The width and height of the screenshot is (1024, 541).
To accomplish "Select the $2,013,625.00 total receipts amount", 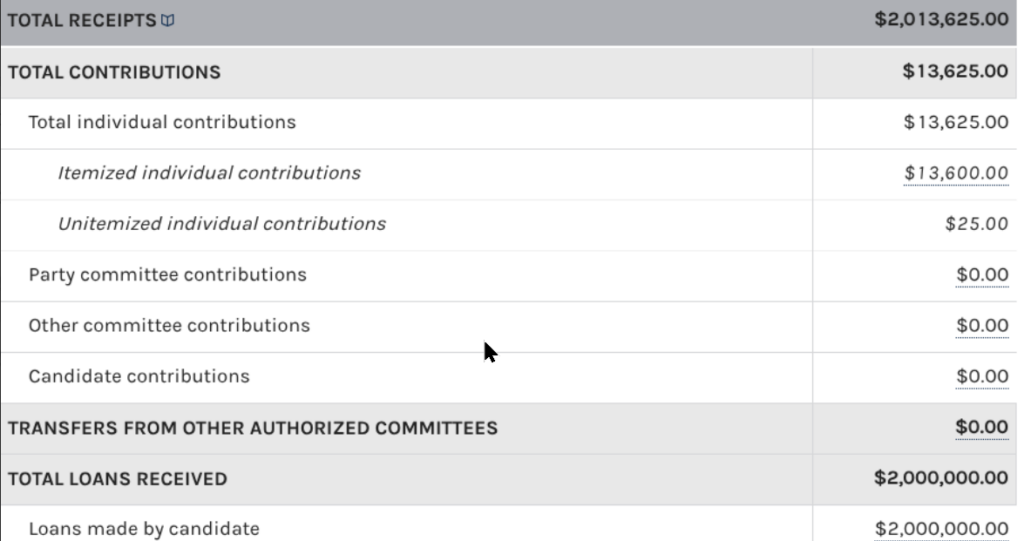I will (942, 20).
